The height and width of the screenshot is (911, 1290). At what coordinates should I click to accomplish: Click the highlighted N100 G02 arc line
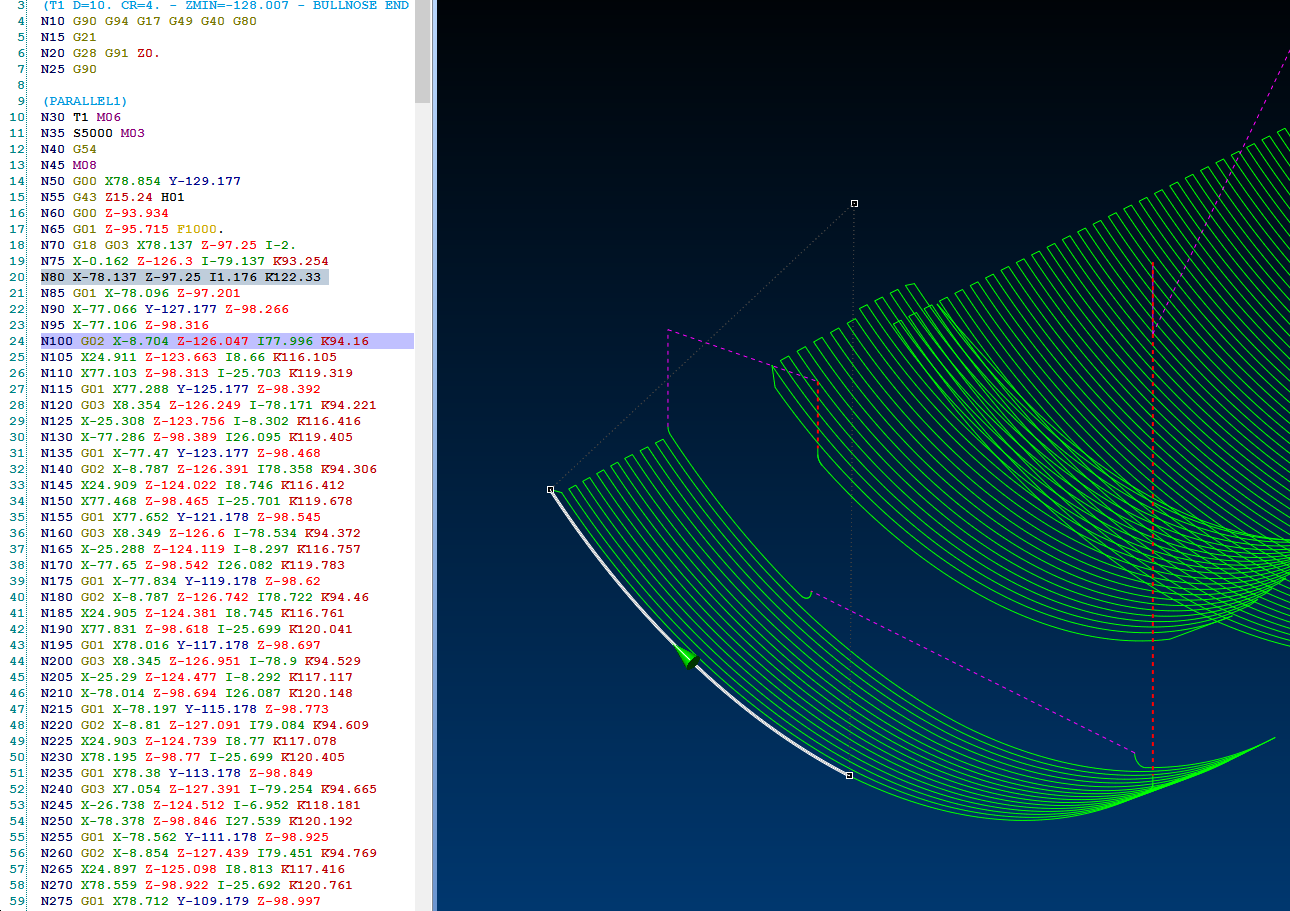point(200,341)
